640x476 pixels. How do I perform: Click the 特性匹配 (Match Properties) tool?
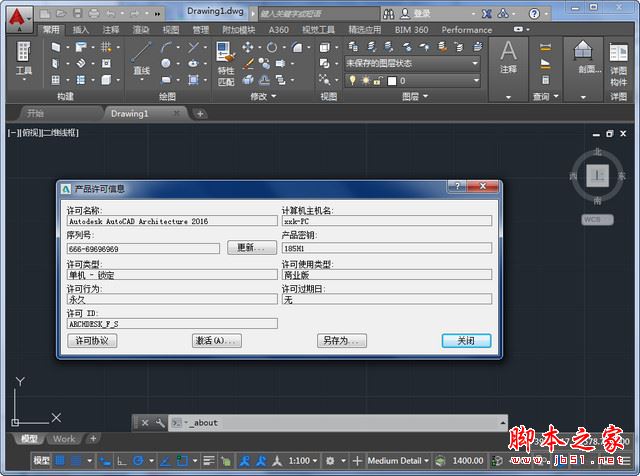coord(226,63)
